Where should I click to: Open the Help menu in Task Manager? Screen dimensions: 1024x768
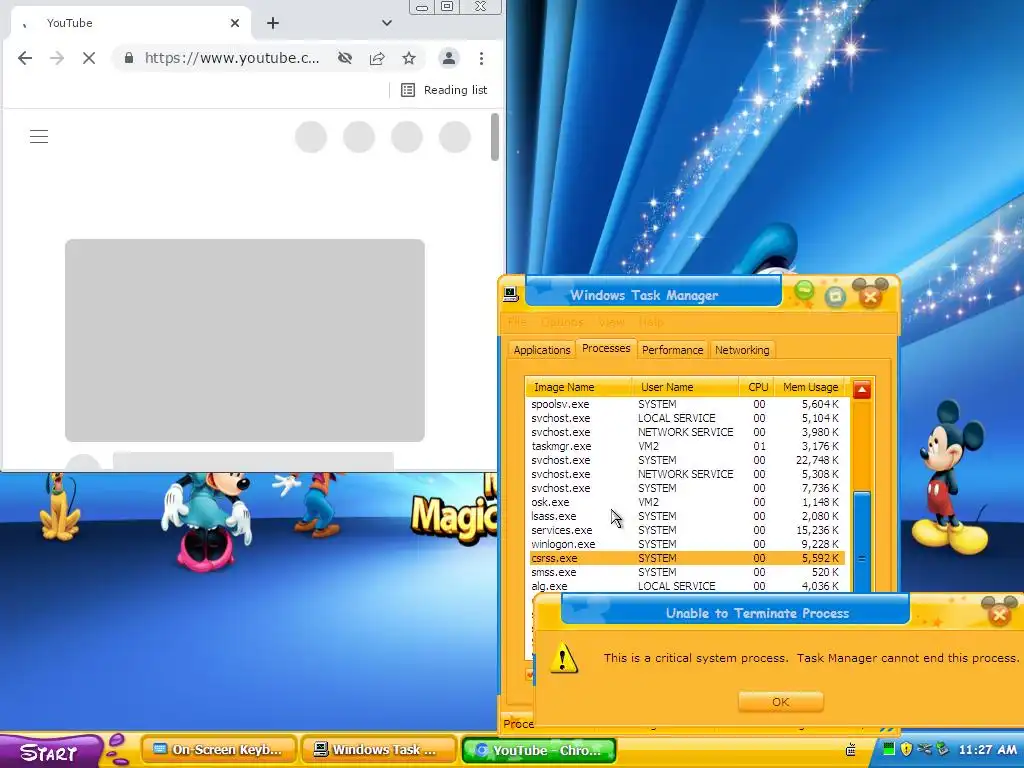650,322
